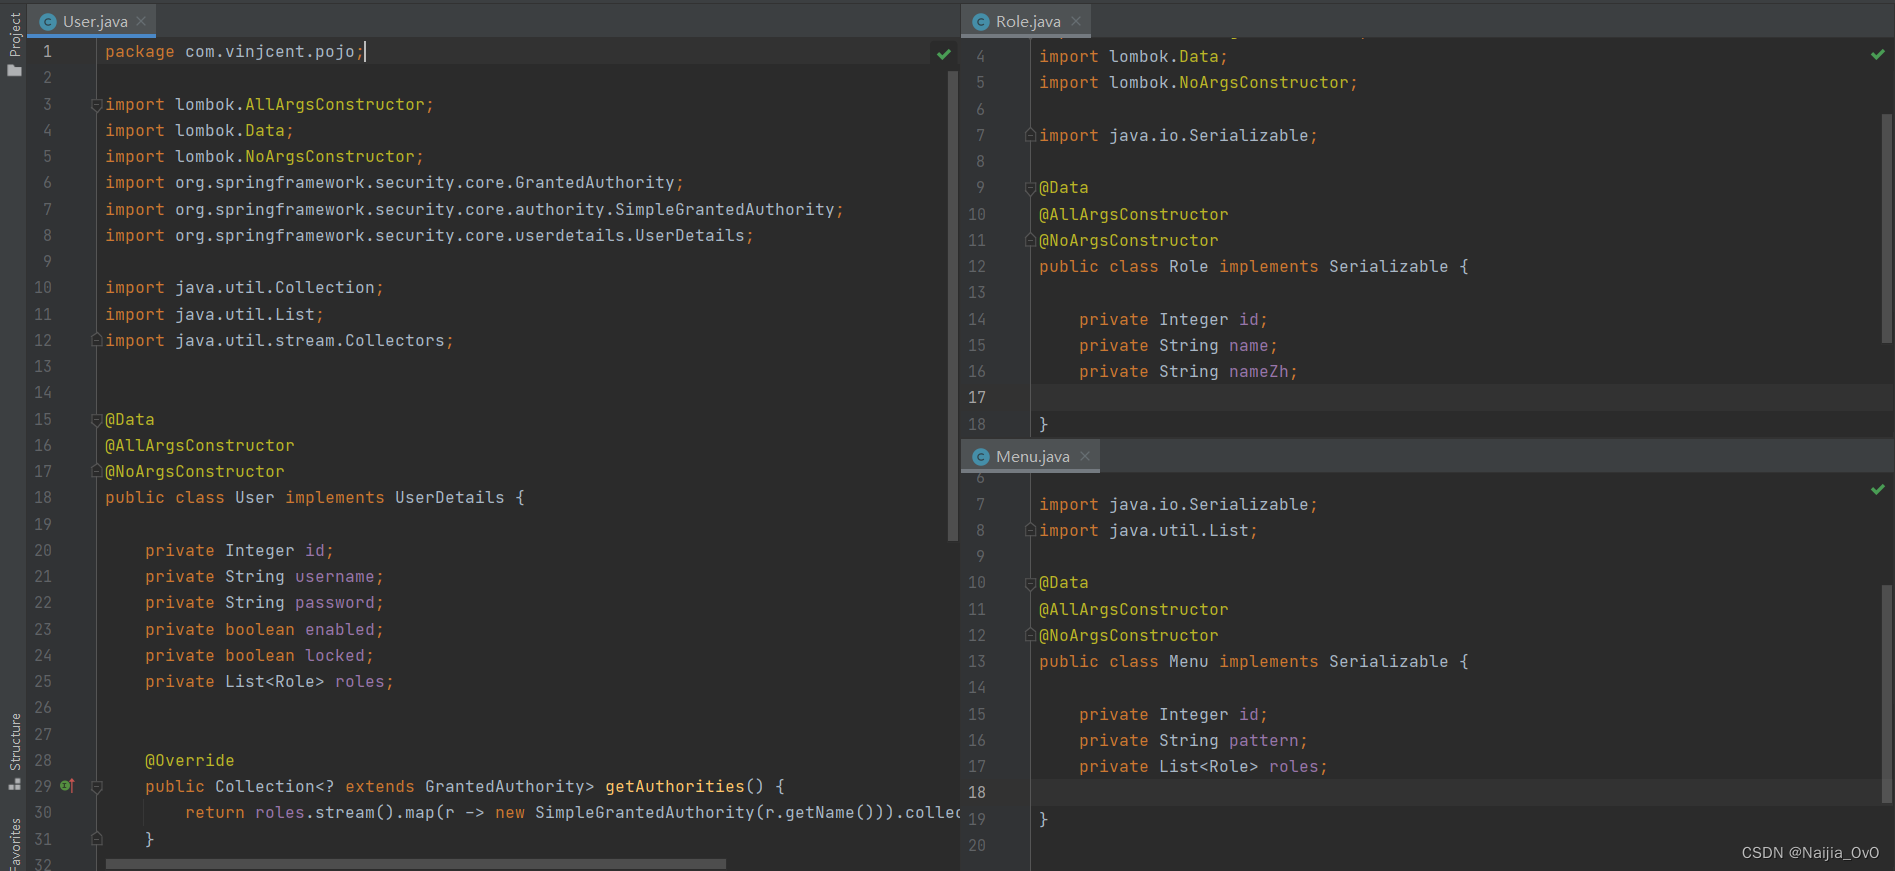Click the fold end marker at User.java line 31
Image resolution: width=1895 pixels, height=871 pixels.
coord(97,839)
